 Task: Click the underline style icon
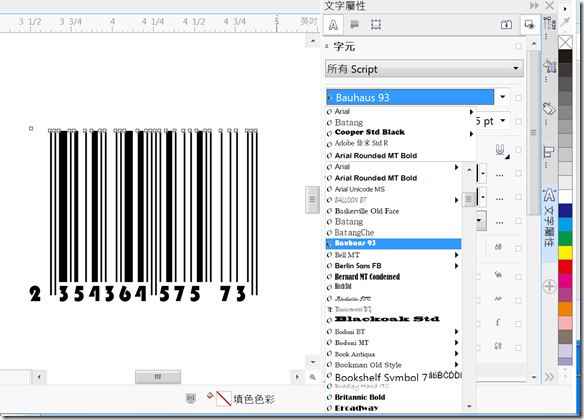tap(501, 151)
